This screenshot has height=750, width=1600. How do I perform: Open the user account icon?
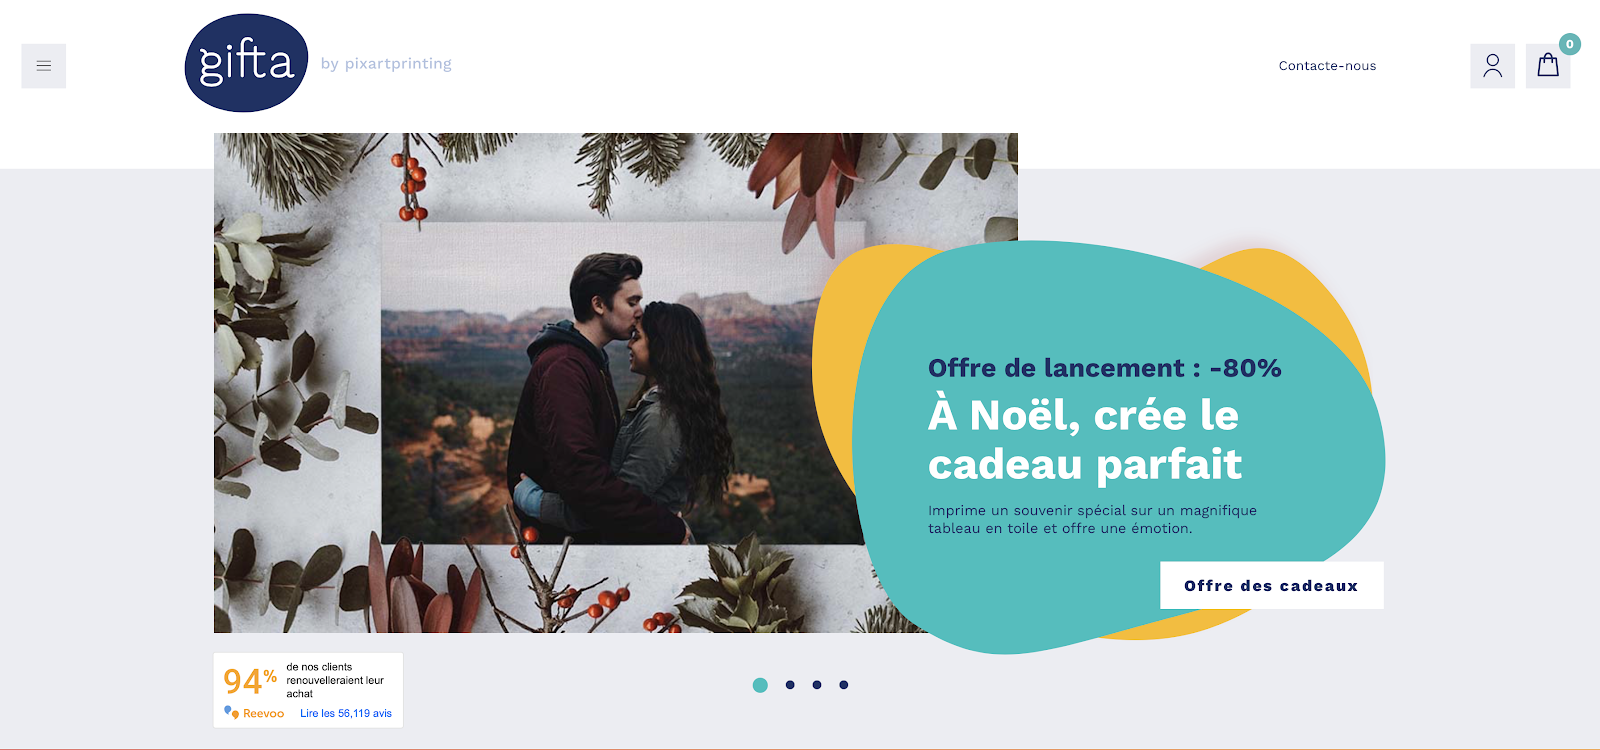click(x=1492, y=66)
